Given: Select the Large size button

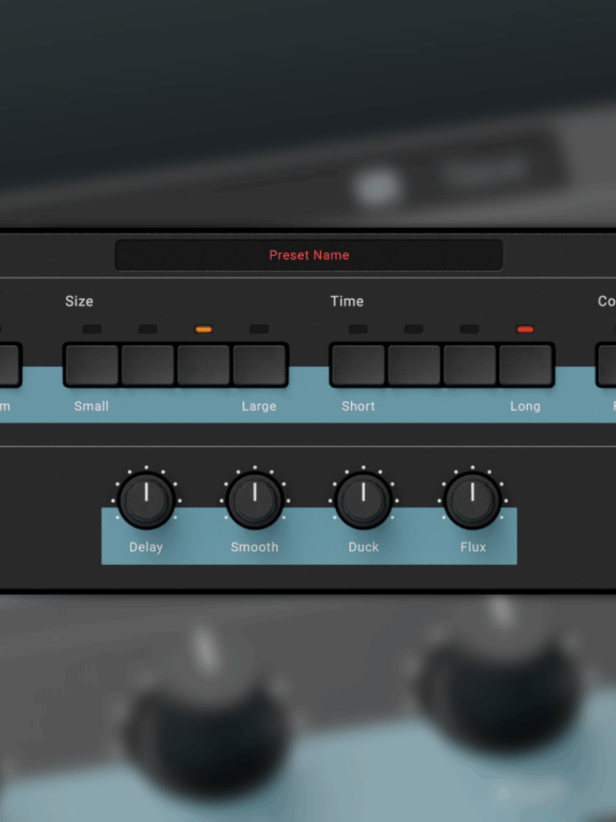Looking at the screenshot, I should (260, 365).
